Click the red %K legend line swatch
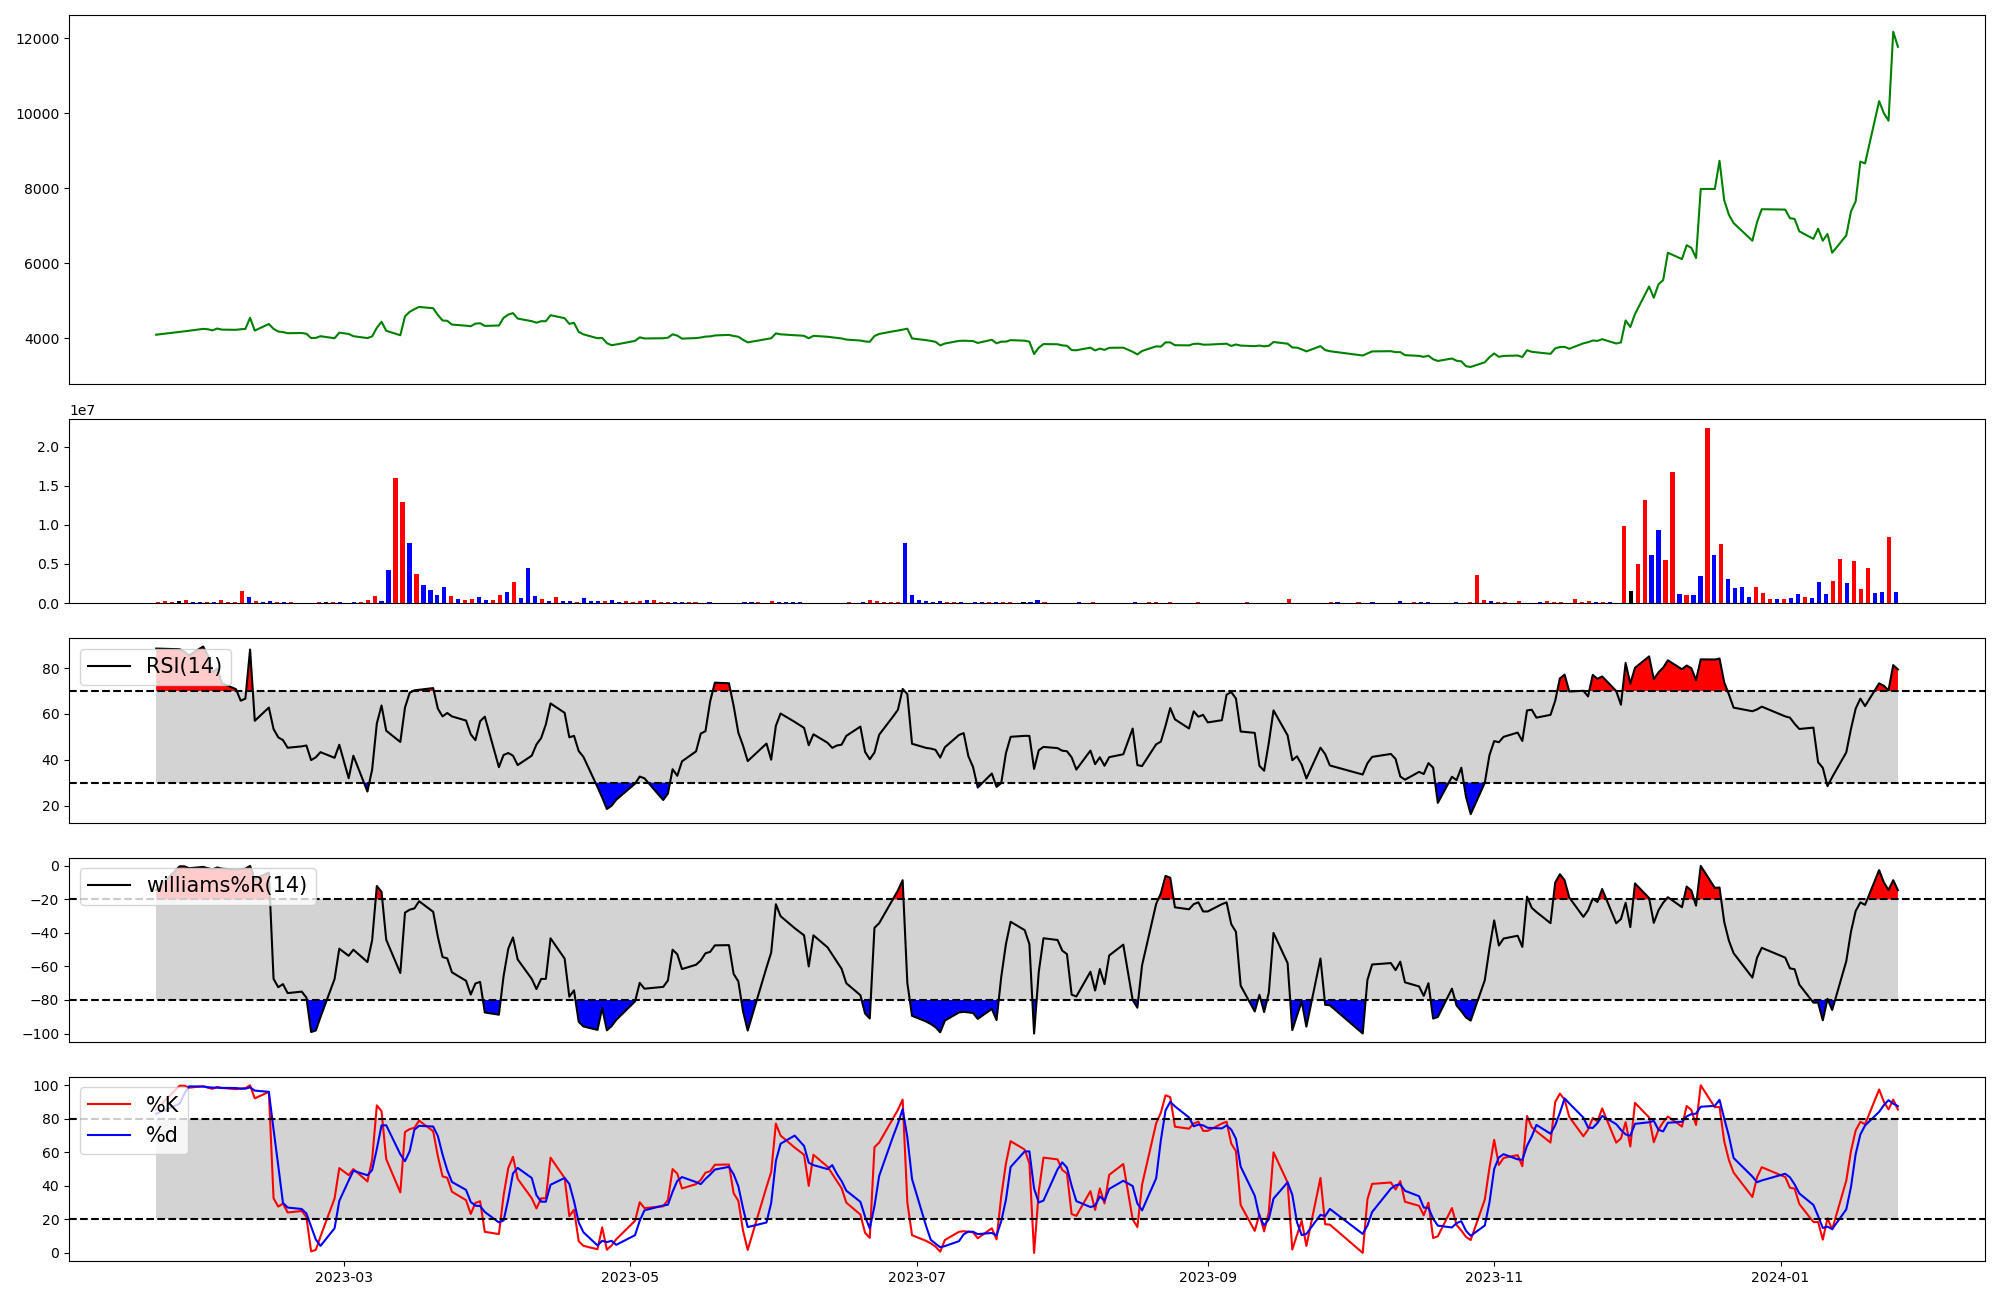This screenshot has height=1300, width=2000. pyautogui.click(x=109, y=1105)
